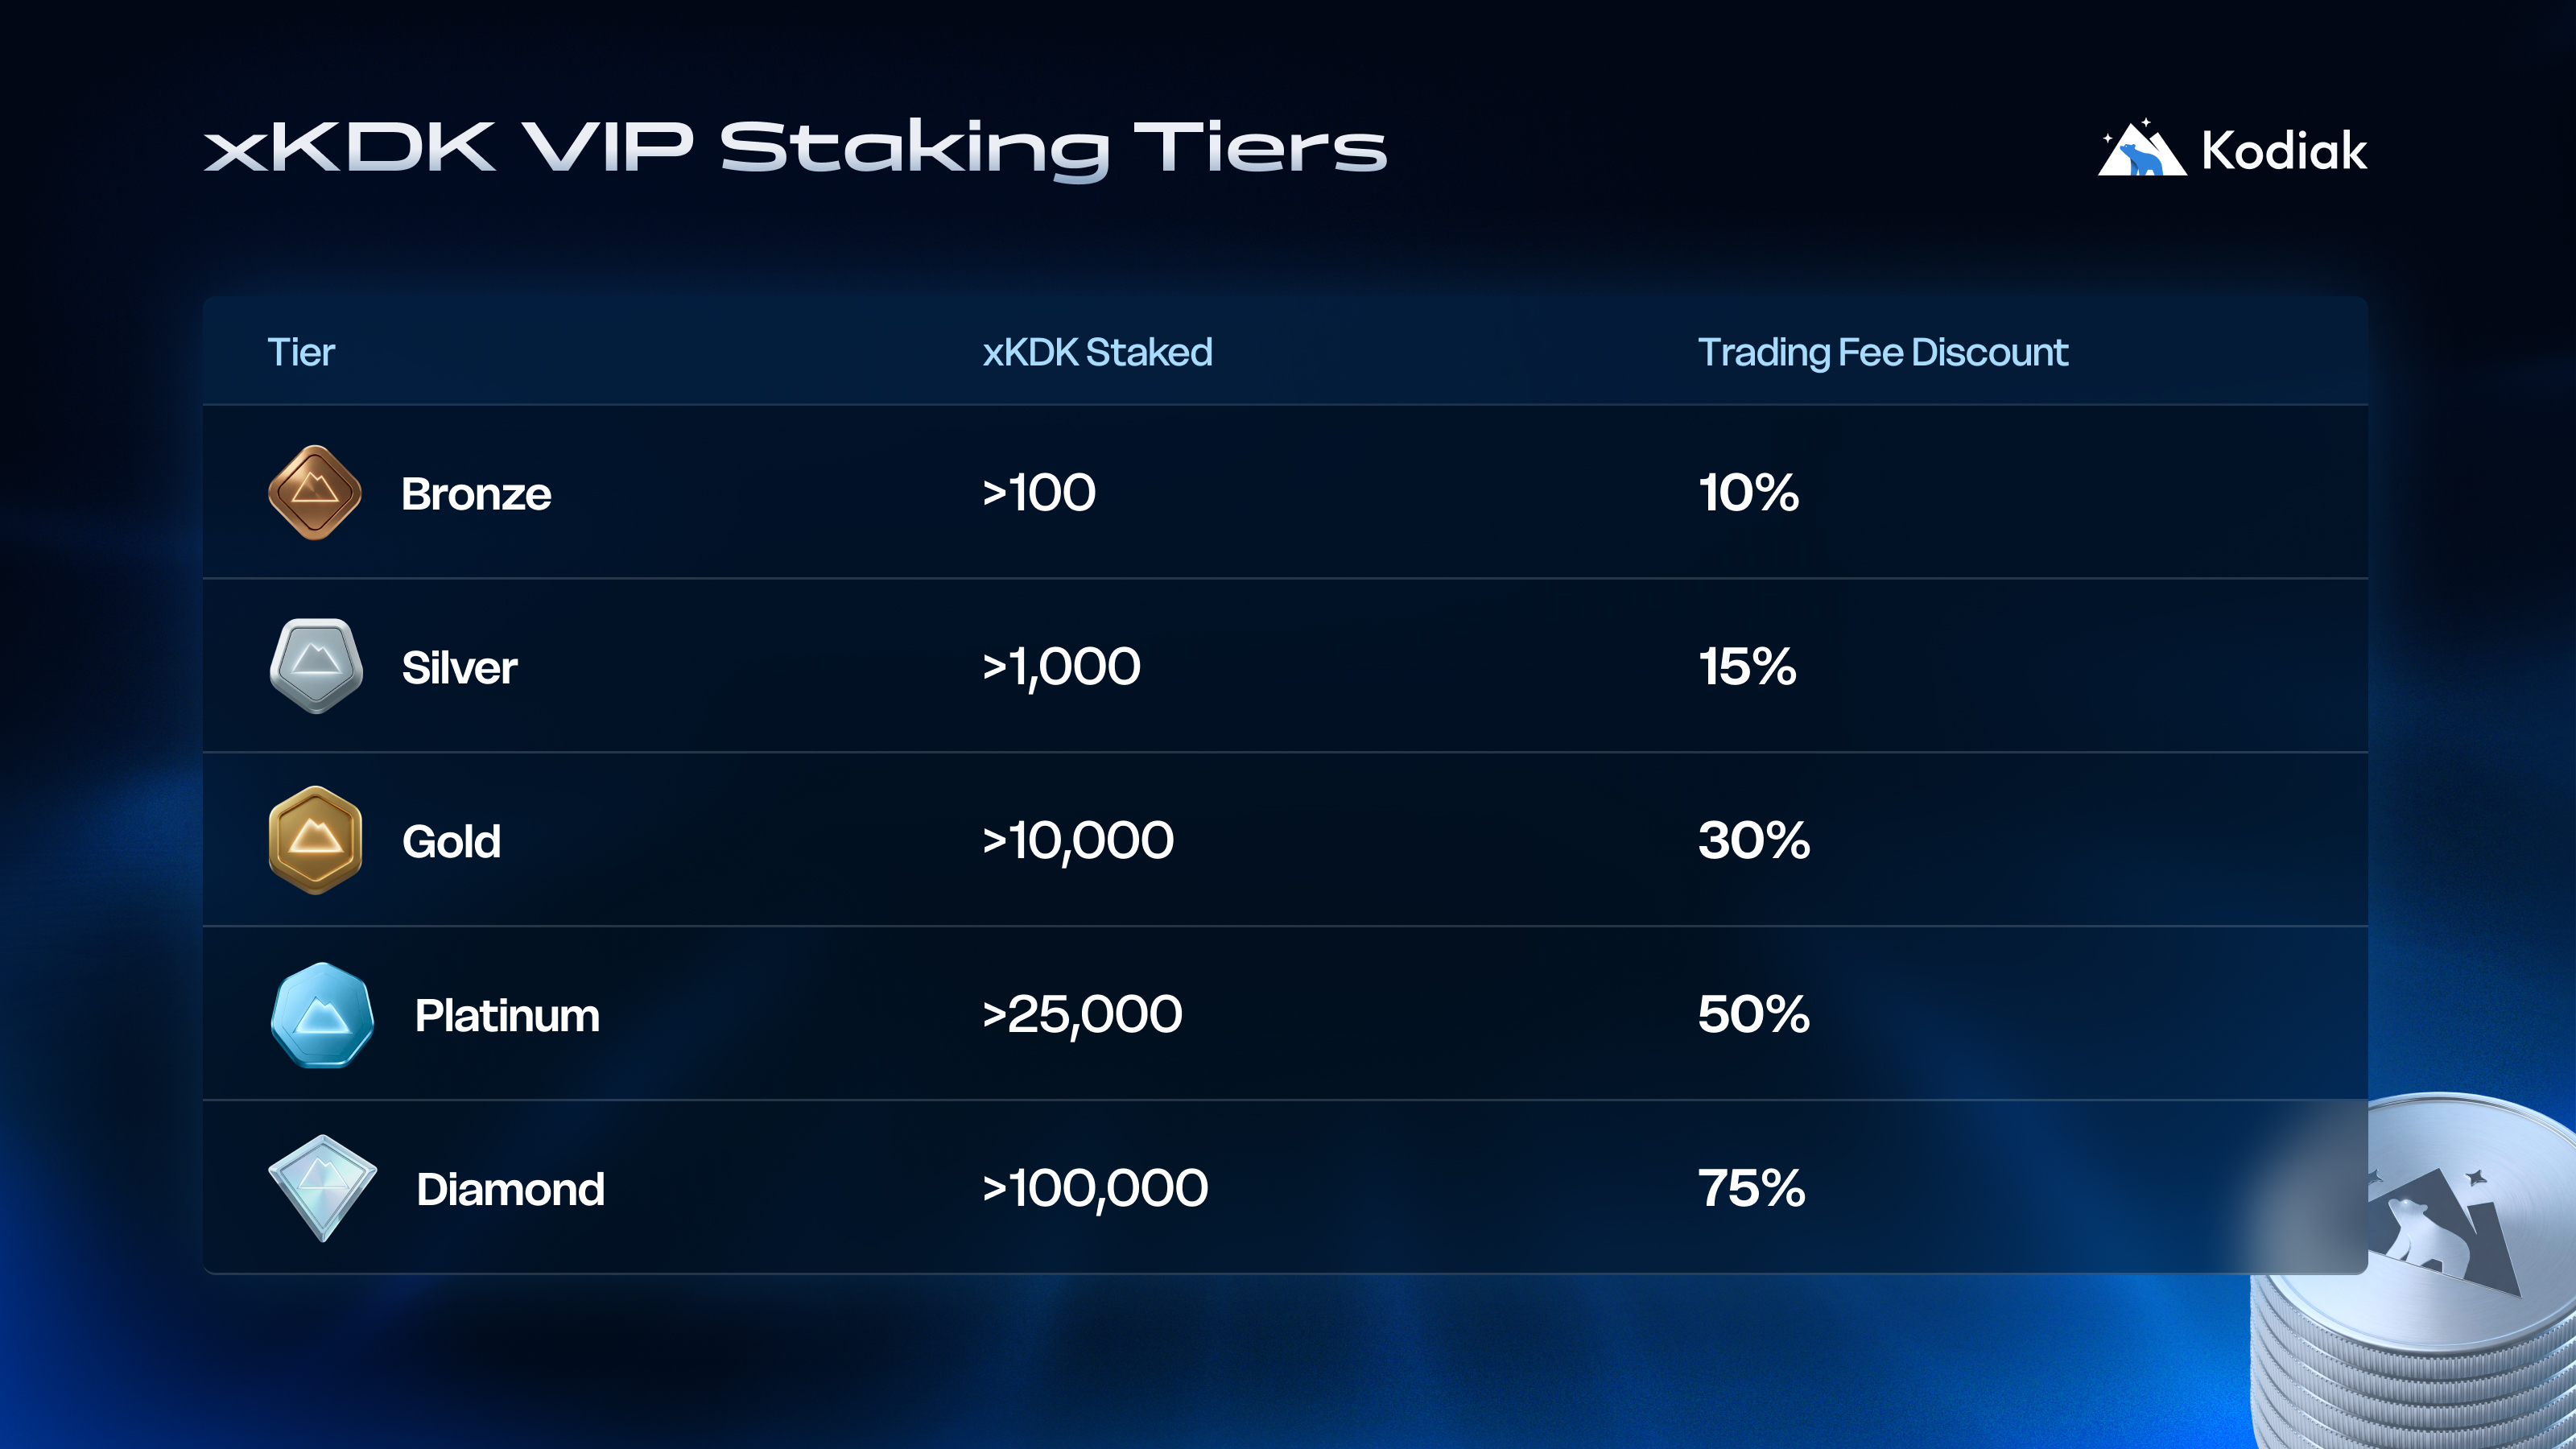The image size is (2576, 1449).
Task: Click the Gold 30% discount value
Action: pyautogui.click(x=1754, y=840)
